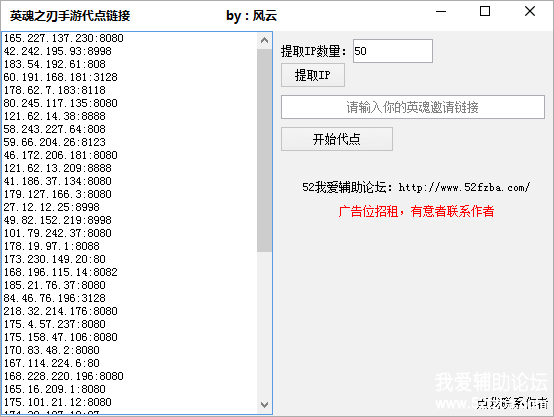Click the 提取IP数量 label
The width and height of the screenshot is (554, 417).
coord(314,52)
